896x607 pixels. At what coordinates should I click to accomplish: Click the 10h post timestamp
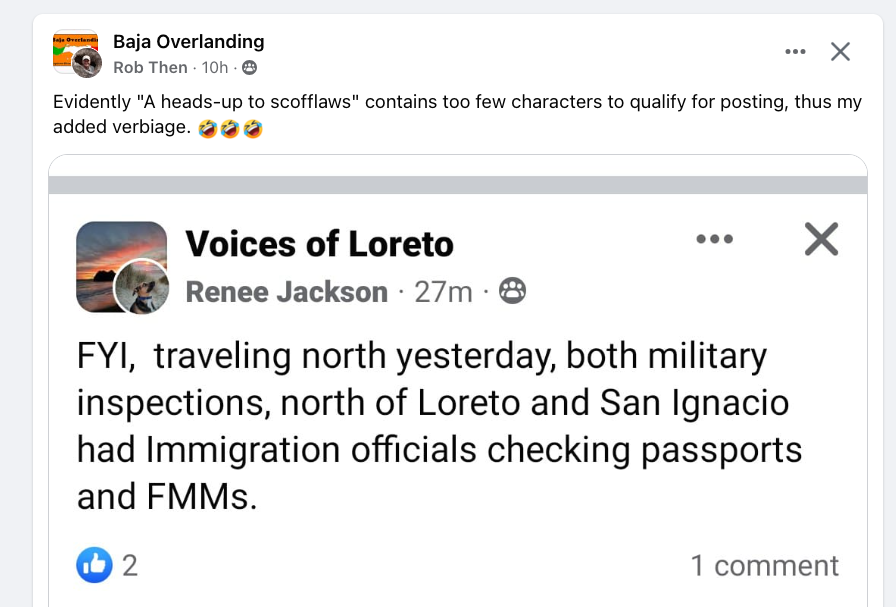click(x=215, y=67)
